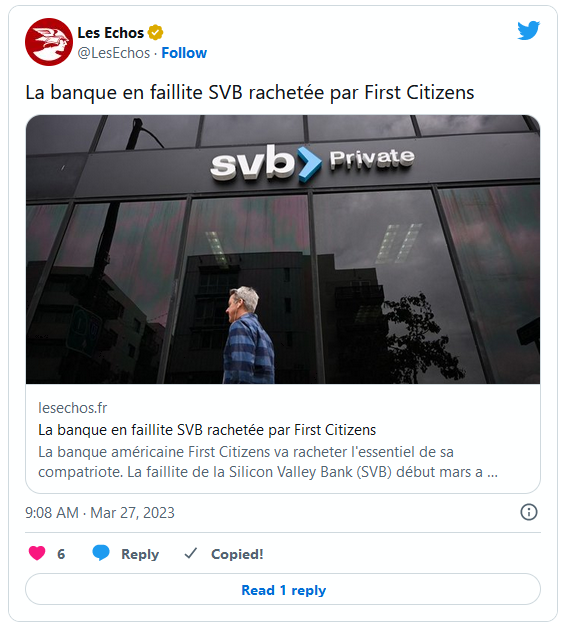This screenshot has height=627, width=566.
Task: Like the tweet with the heart icon
Action: [x=37, y=553]
